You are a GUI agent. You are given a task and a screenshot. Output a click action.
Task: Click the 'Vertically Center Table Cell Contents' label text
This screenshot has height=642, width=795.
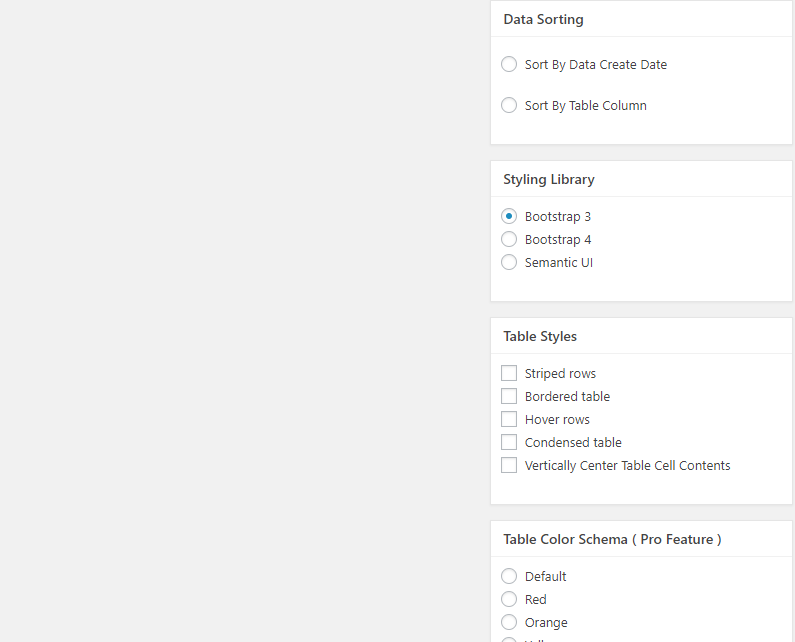[x=627, y=466]
